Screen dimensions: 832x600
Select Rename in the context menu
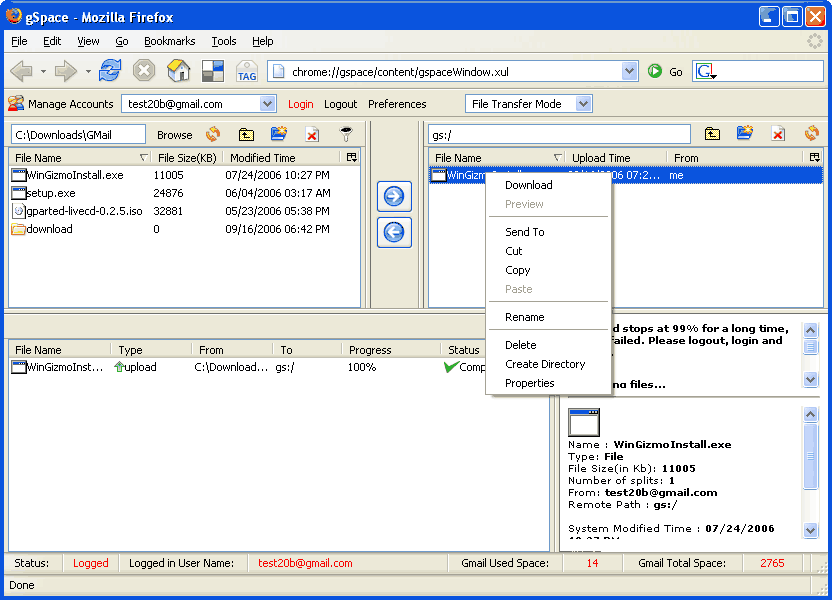click(548, 317)
